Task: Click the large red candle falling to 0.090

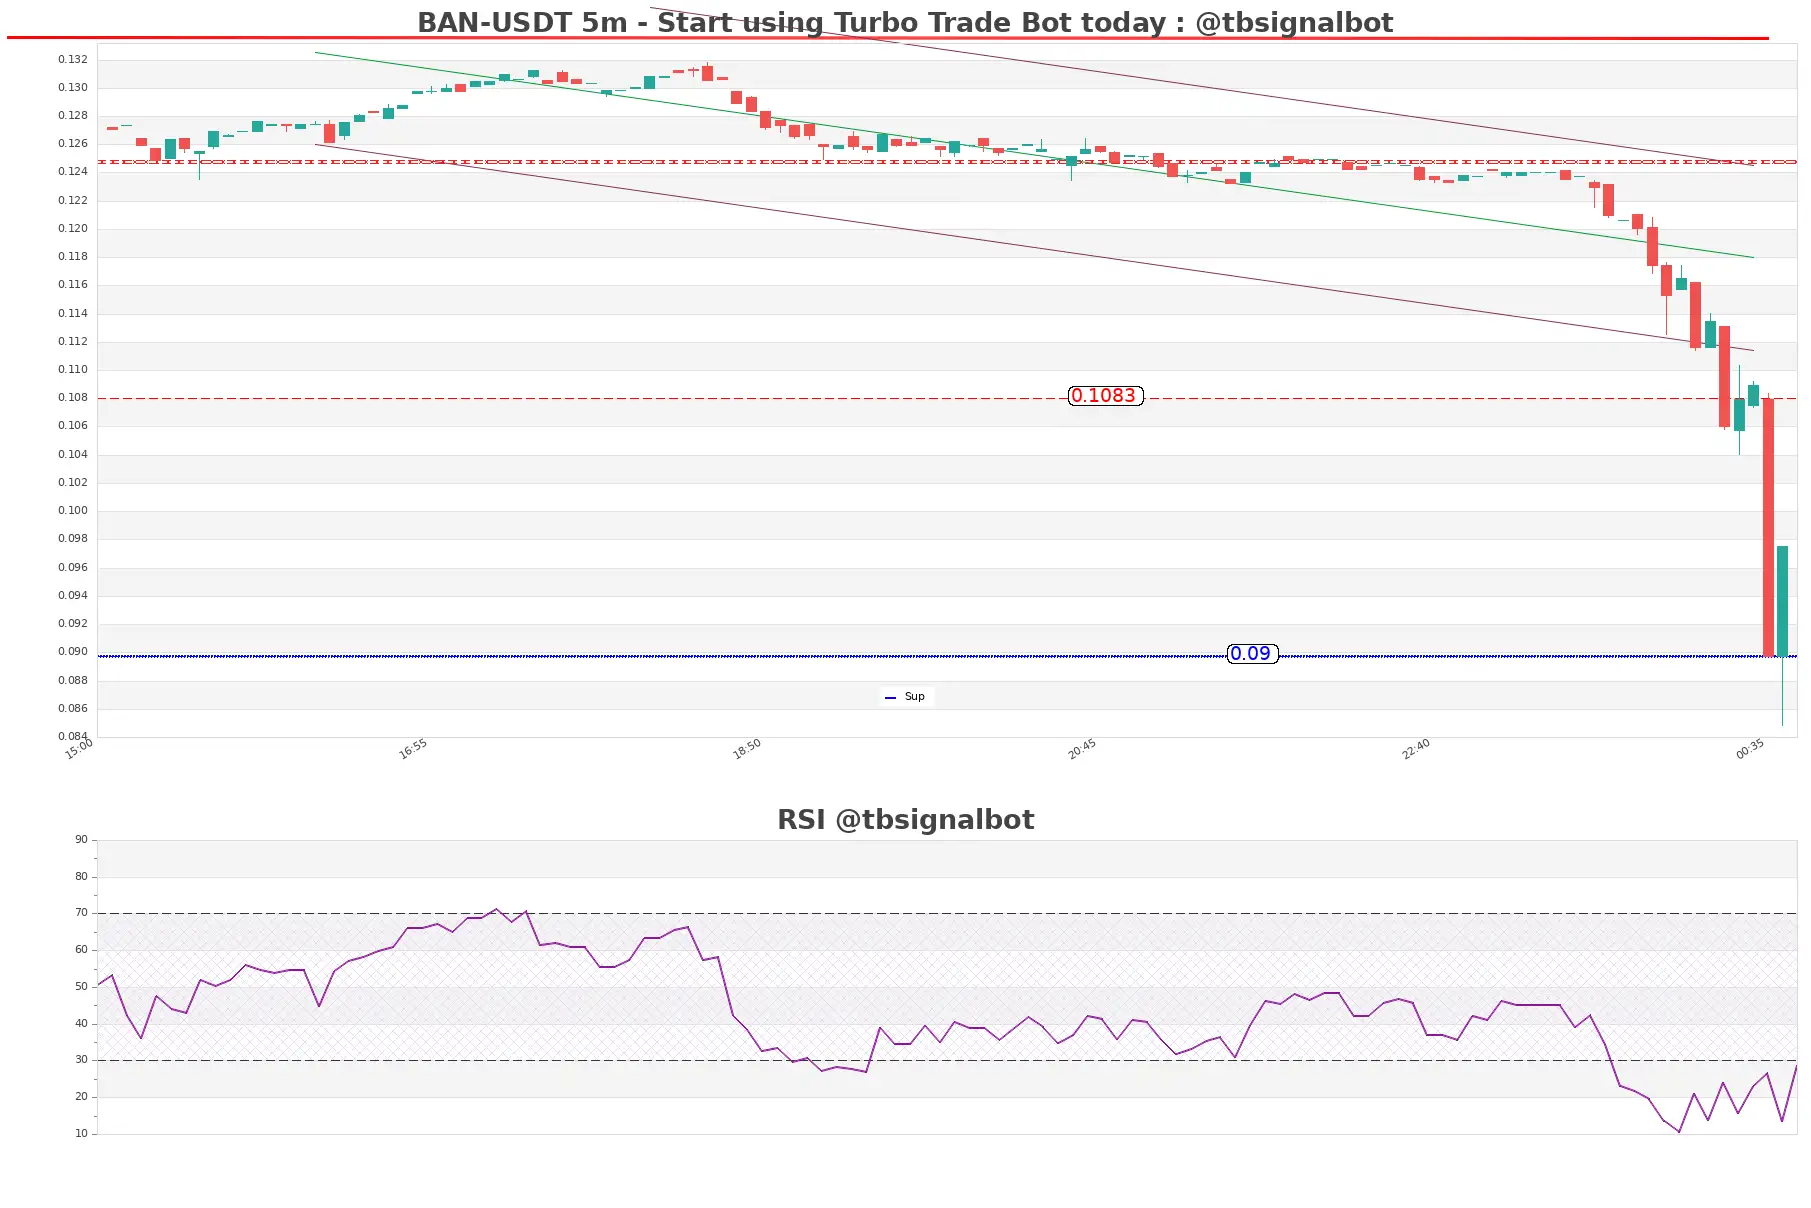Action: coord(1768,528)
